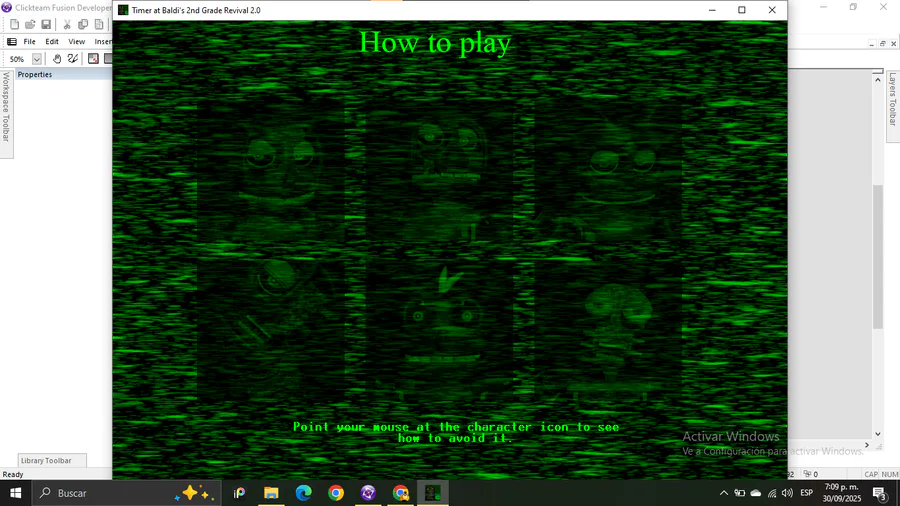The height and width of the screenshot is (506, 900).
Task: Click the vertical scrollbar thumb in Clickteam editor
Action: [878, 257]
